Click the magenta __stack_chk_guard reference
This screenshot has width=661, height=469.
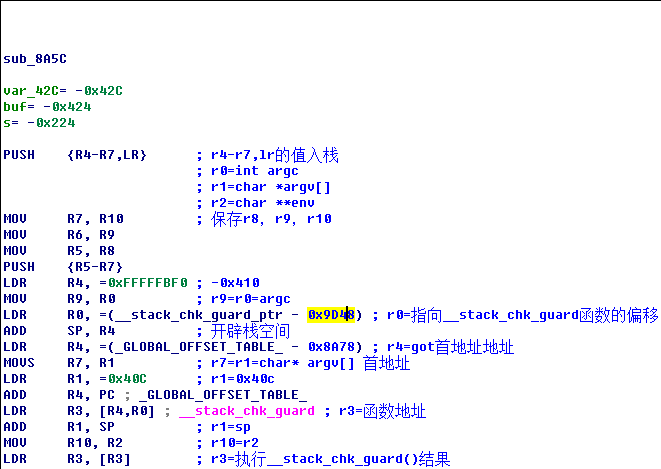(247, 411)
